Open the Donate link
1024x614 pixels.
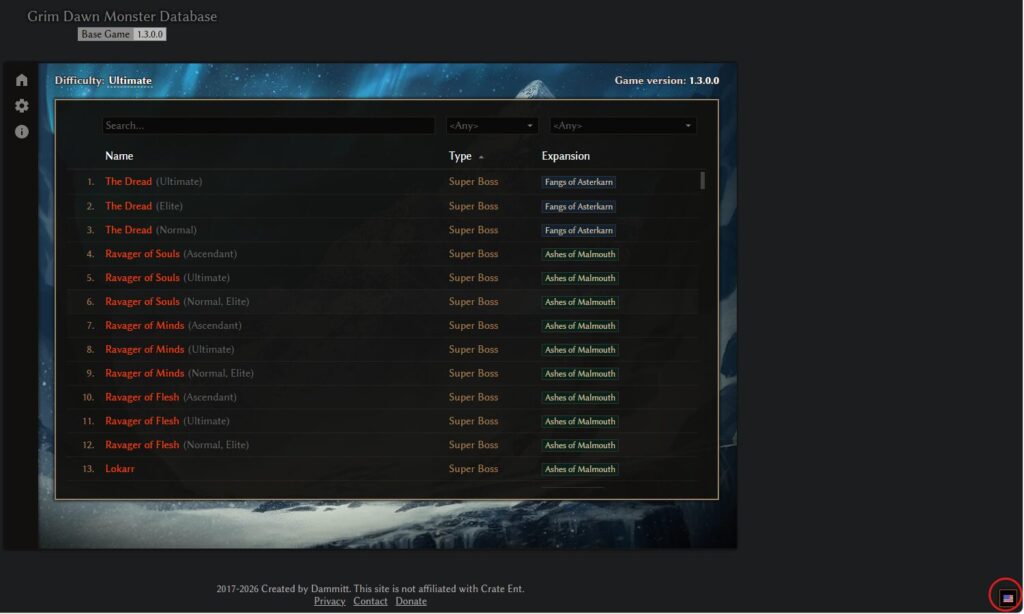click(x=411, y=601)
